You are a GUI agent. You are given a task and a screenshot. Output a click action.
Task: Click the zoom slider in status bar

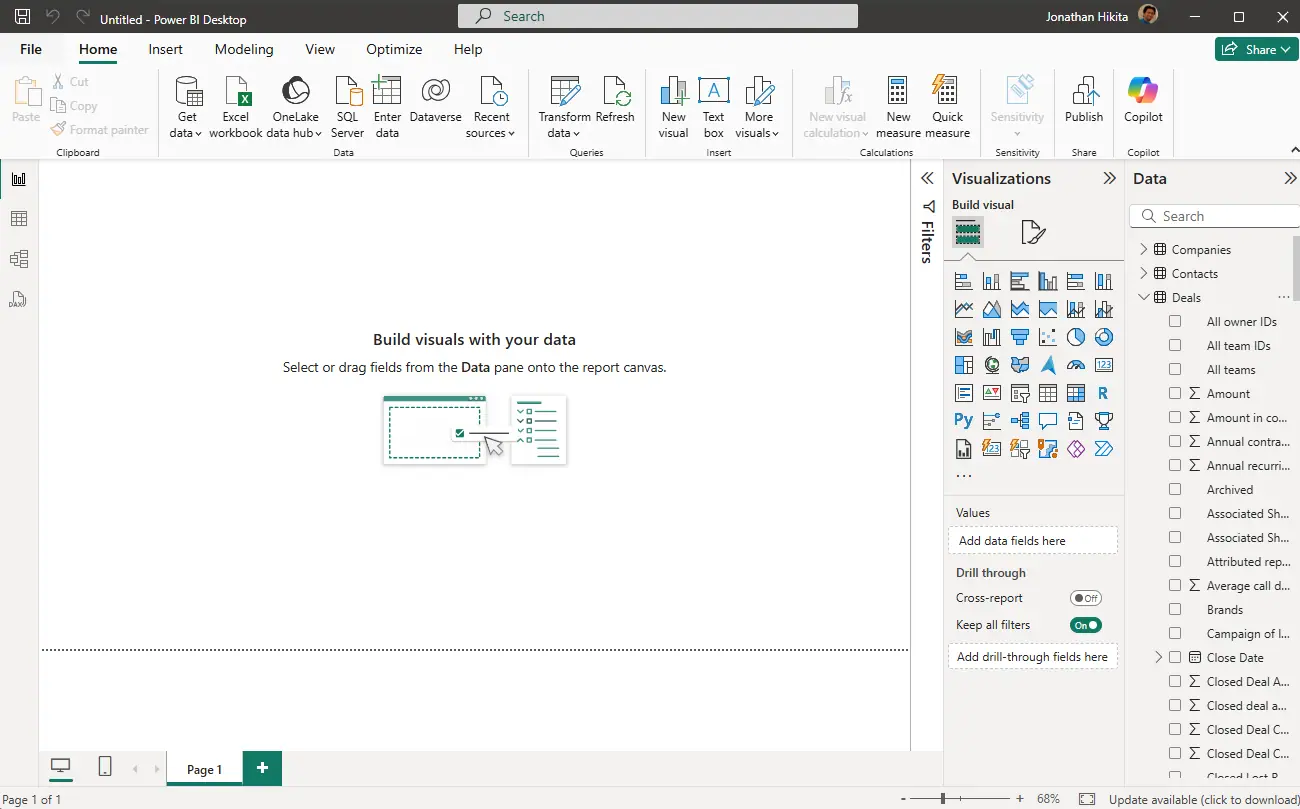(943, 799)
